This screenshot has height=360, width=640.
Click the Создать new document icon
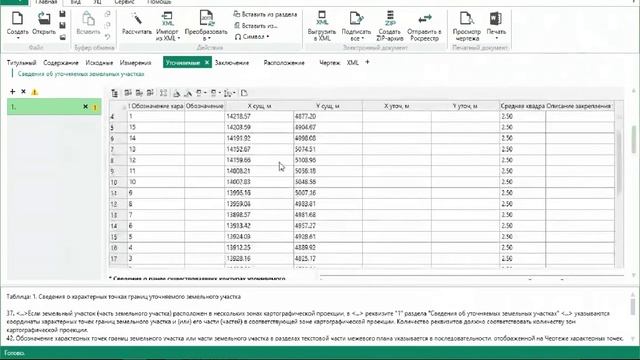click(x=18, y=18)
